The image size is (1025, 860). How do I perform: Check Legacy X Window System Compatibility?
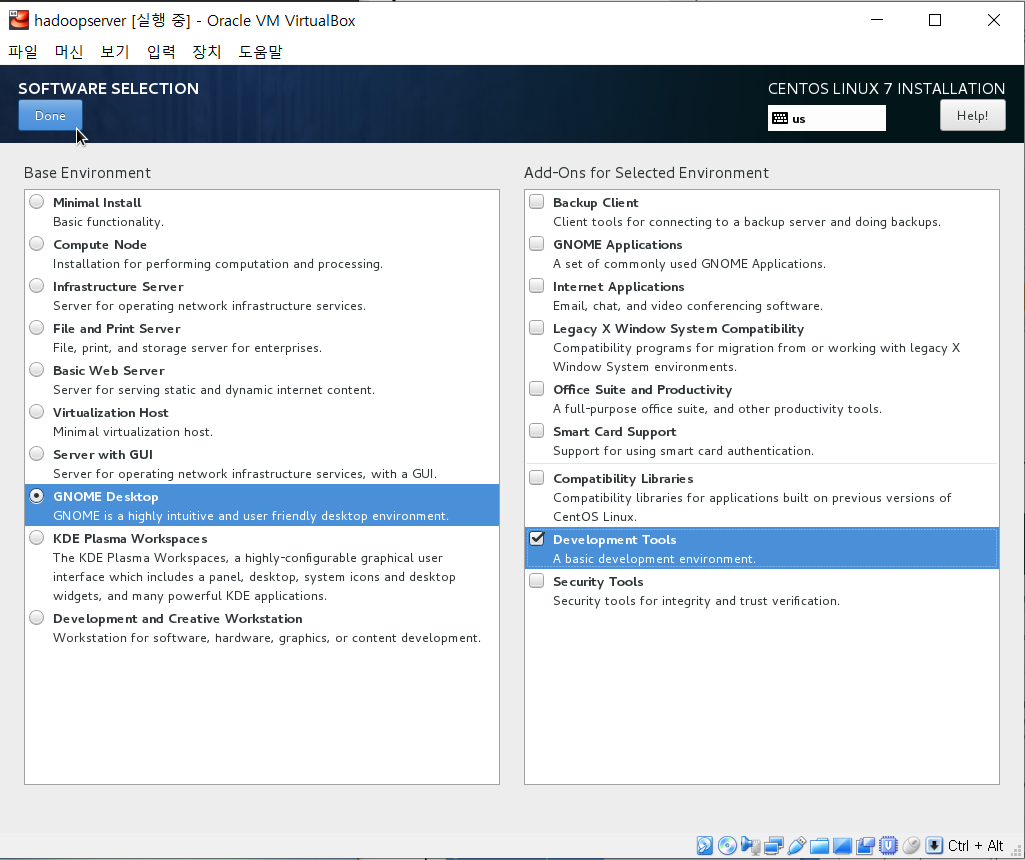(537, 327)
